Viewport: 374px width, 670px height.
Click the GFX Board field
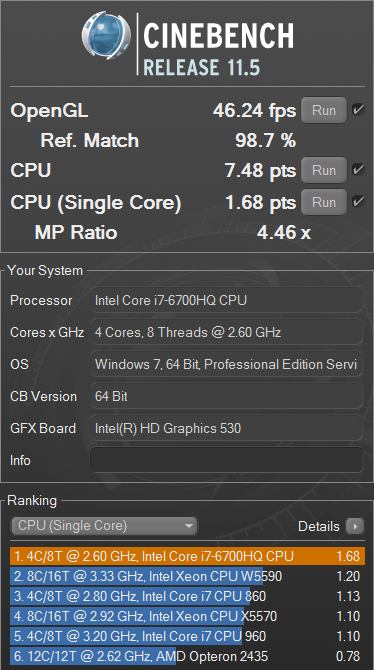(x=226, y=428)
